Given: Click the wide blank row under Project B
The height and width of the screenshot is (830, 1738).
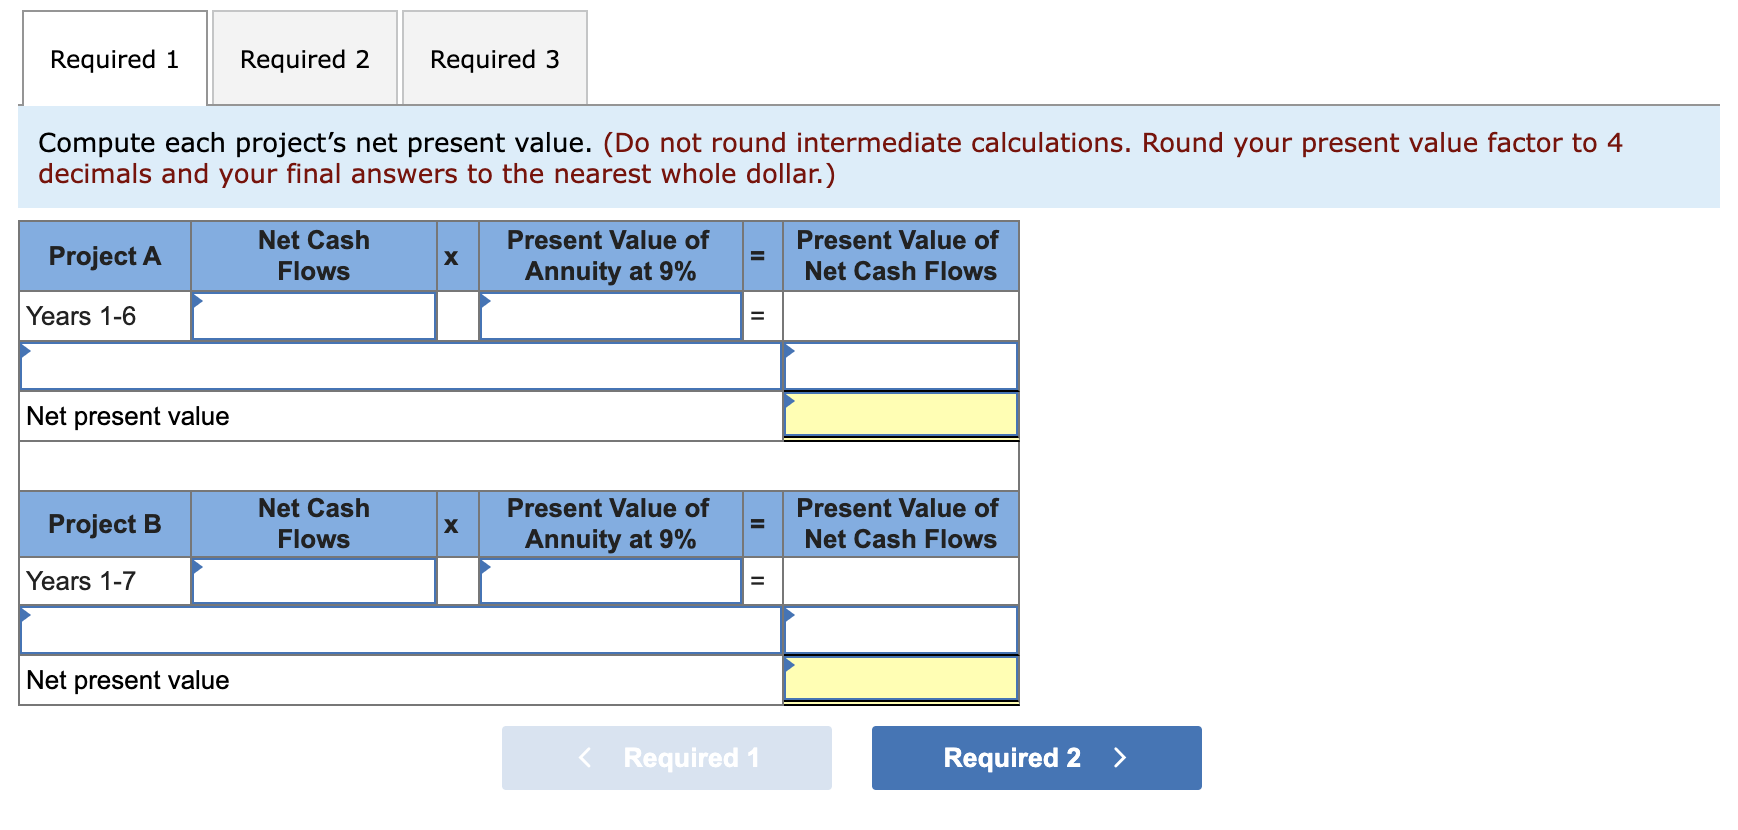Looking at the screenshot, I should click(x=400, y=630).
